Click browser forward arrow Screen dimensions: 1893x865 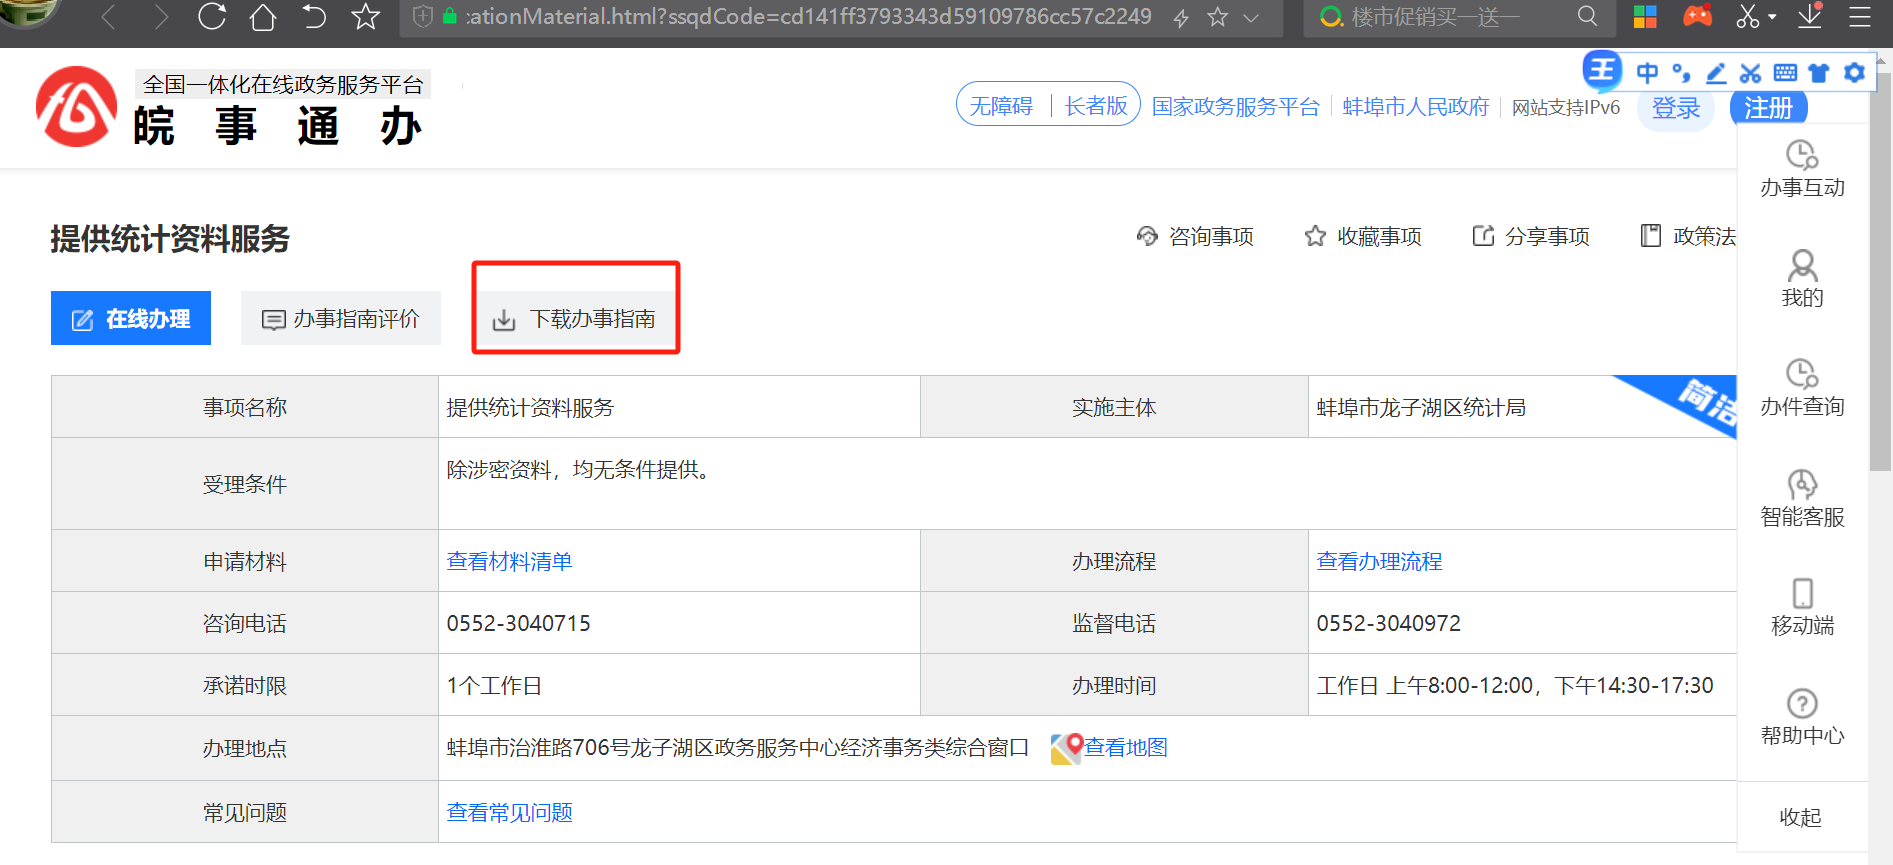(161, 17)
